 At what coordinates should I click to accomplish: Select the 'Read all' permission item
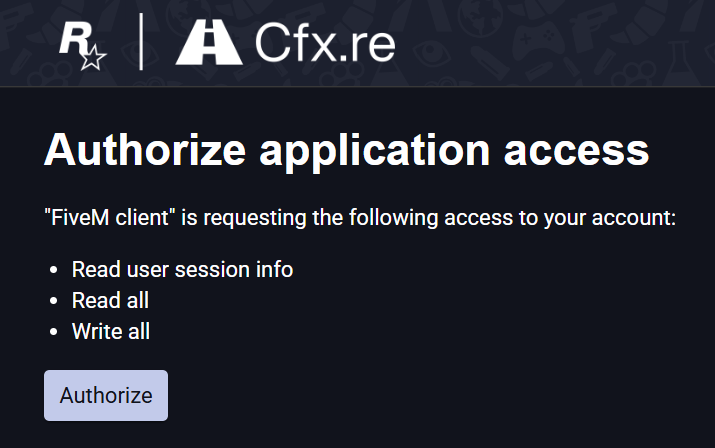(x=110, y=300)
